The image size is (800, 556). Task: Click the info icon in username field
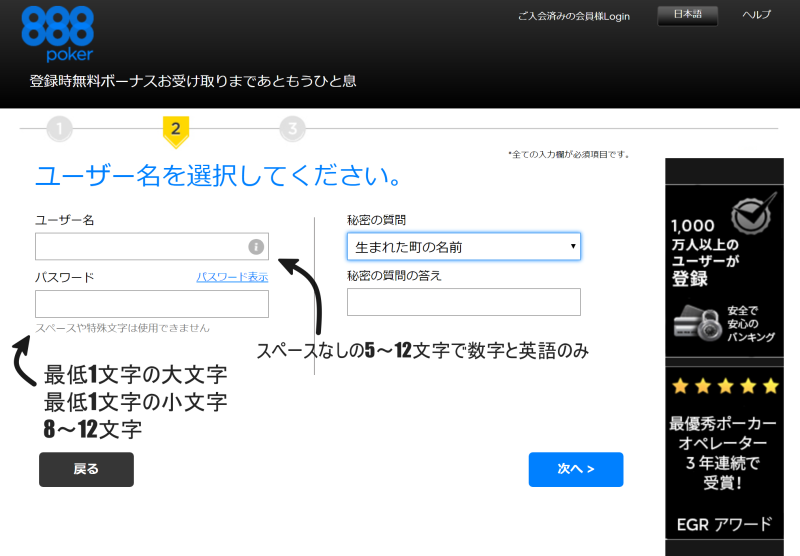pyautogui.click(x=256, y=246)
